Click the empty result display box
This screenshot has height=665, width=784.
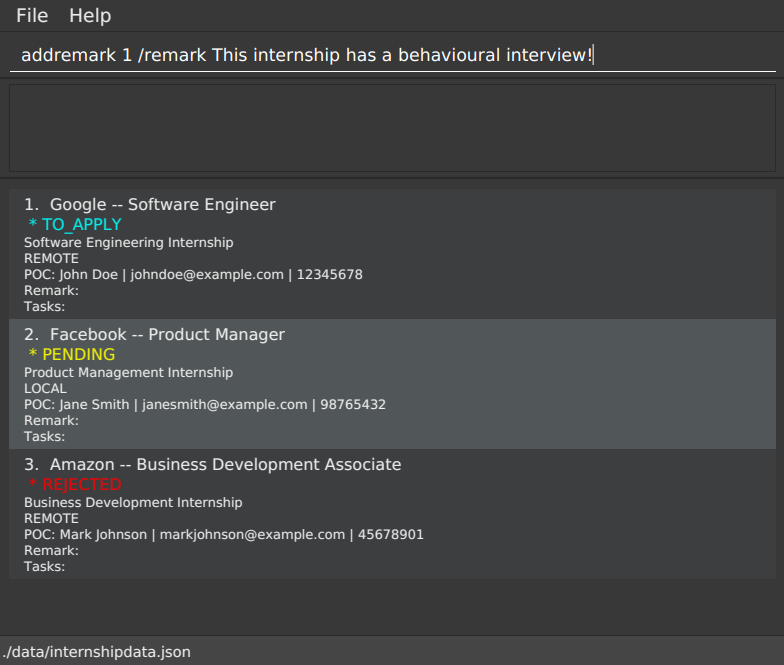point(392,128)
